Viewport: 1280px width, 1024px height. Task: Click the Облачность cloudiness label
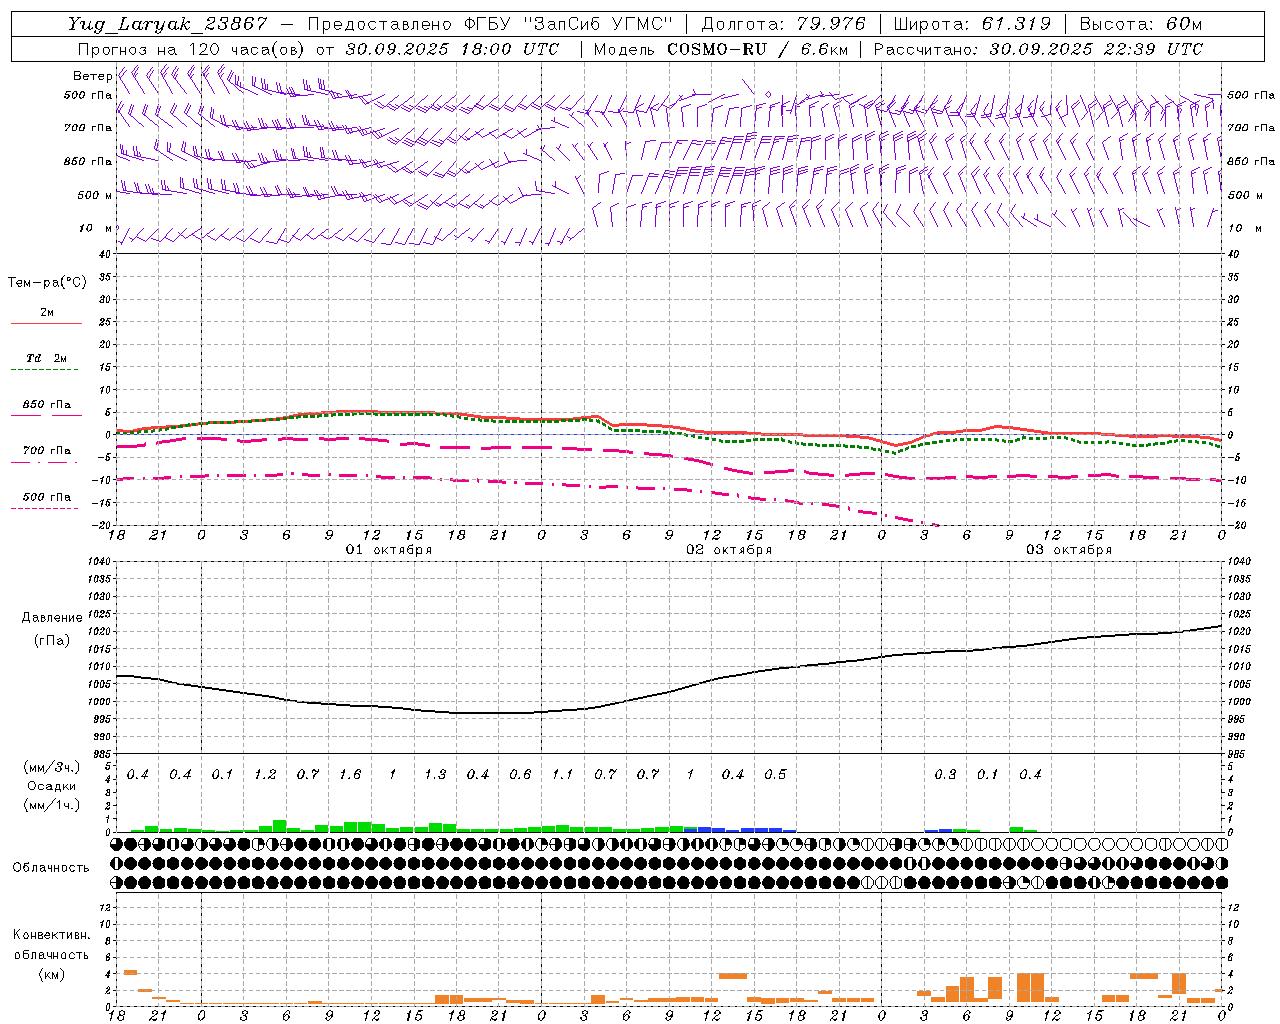tap(51, 868)
